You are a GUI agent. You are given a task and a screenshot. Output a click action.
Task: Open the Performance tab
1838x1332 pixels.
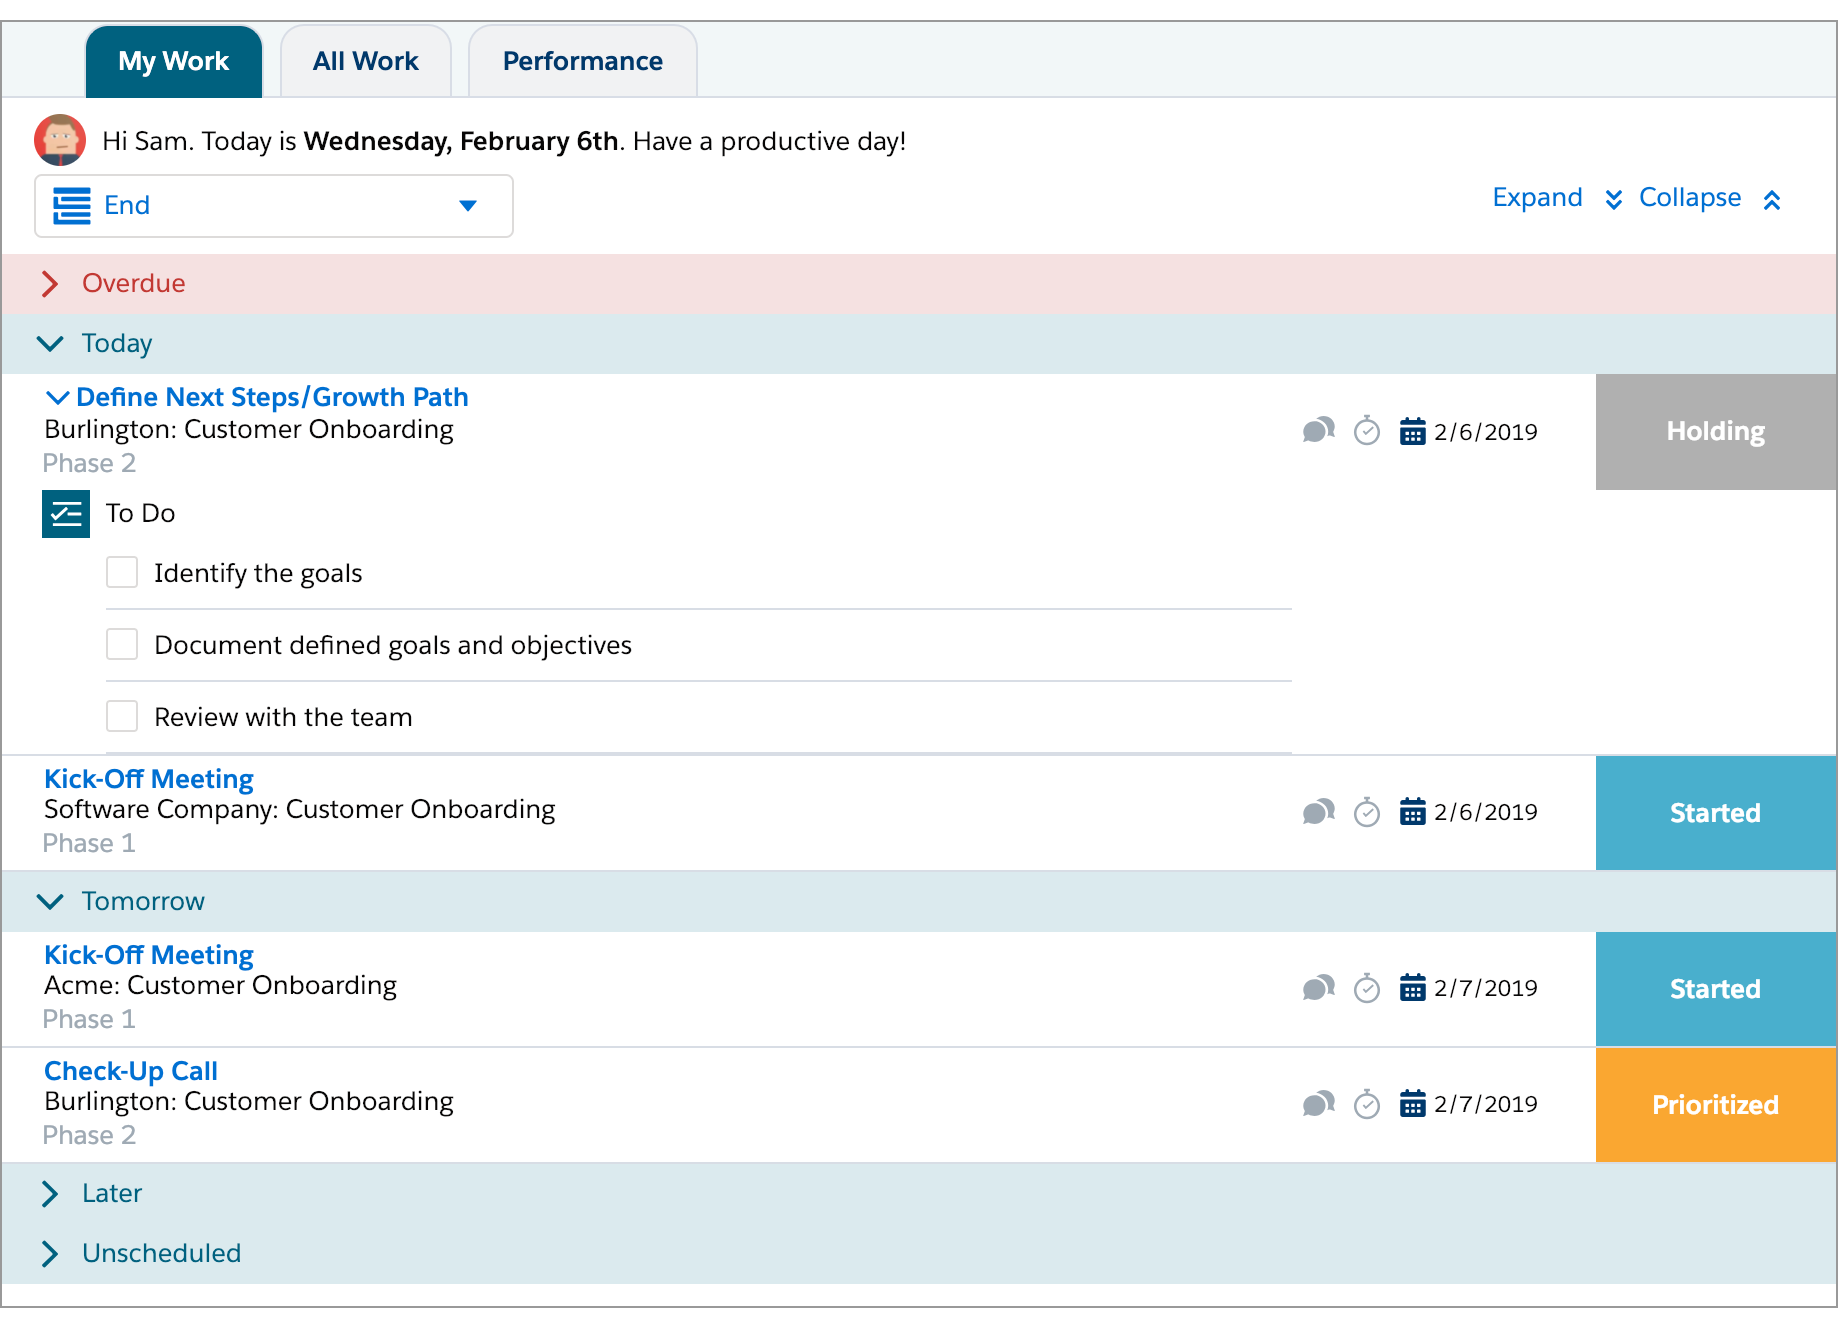(x=583, y=62)
